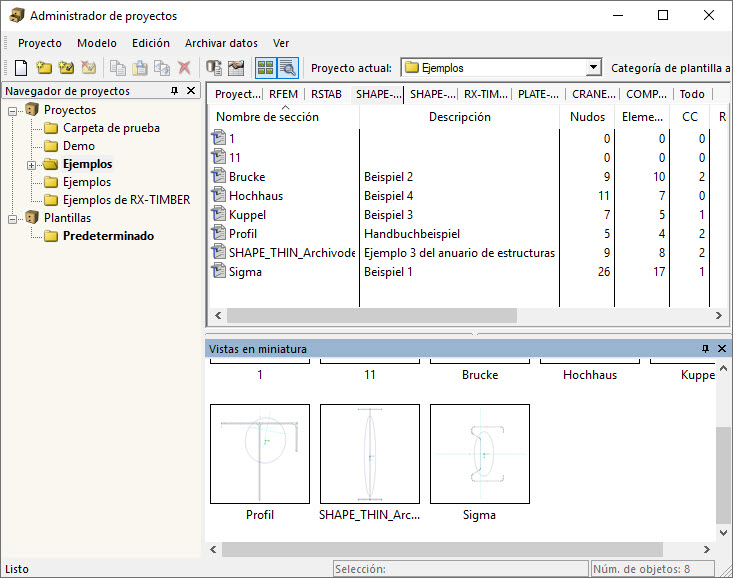This screenshot has width=733, height=578.
Task: Select Carpeta de prueba folder in tree
Action: tap(111, 128)
